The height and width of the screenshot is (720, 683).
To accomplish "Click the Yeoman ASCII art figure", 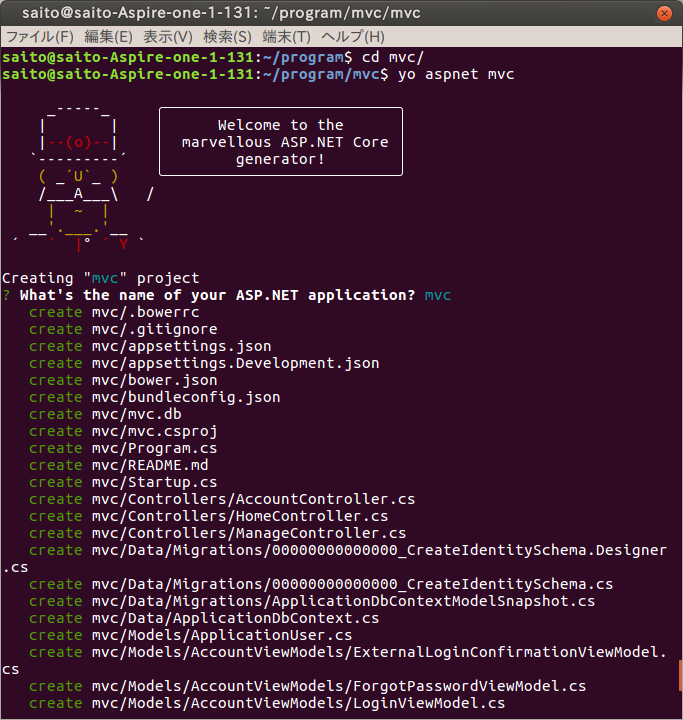I will [x=83, y=178].
